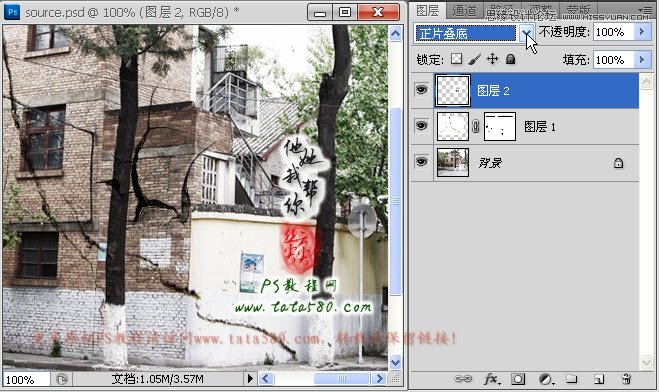Minimize the source.psd document window

point(319,12)
